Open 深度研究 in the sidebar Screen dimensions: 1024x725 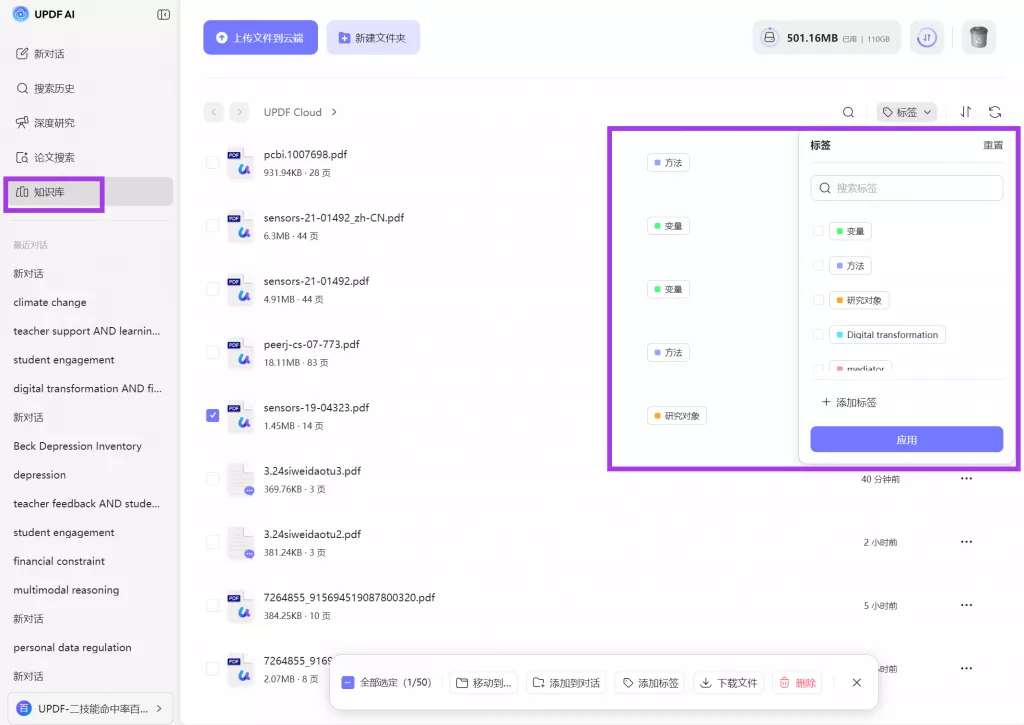54,123
